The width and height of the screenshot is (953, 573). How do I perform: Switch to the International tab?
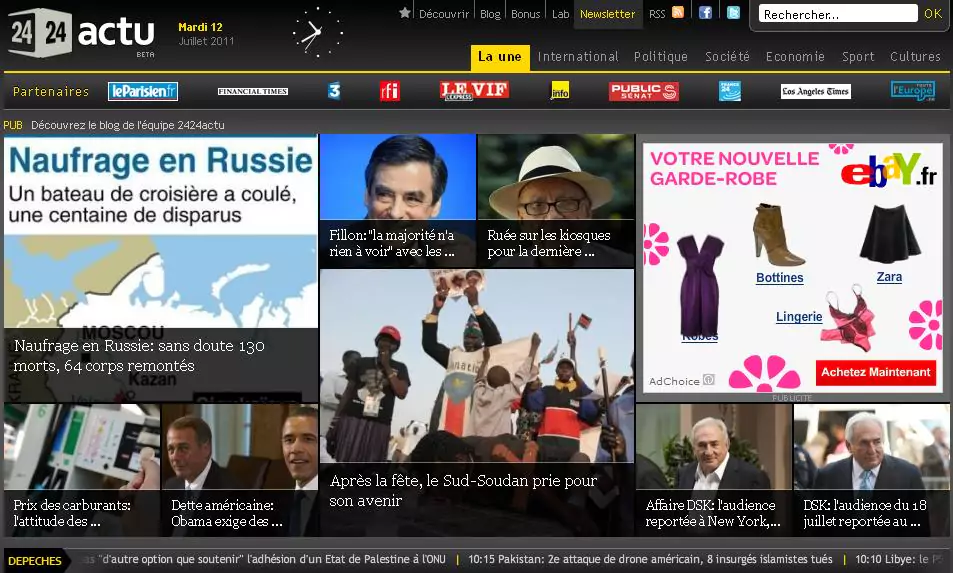pyautogui.click(x=578, y=57)
